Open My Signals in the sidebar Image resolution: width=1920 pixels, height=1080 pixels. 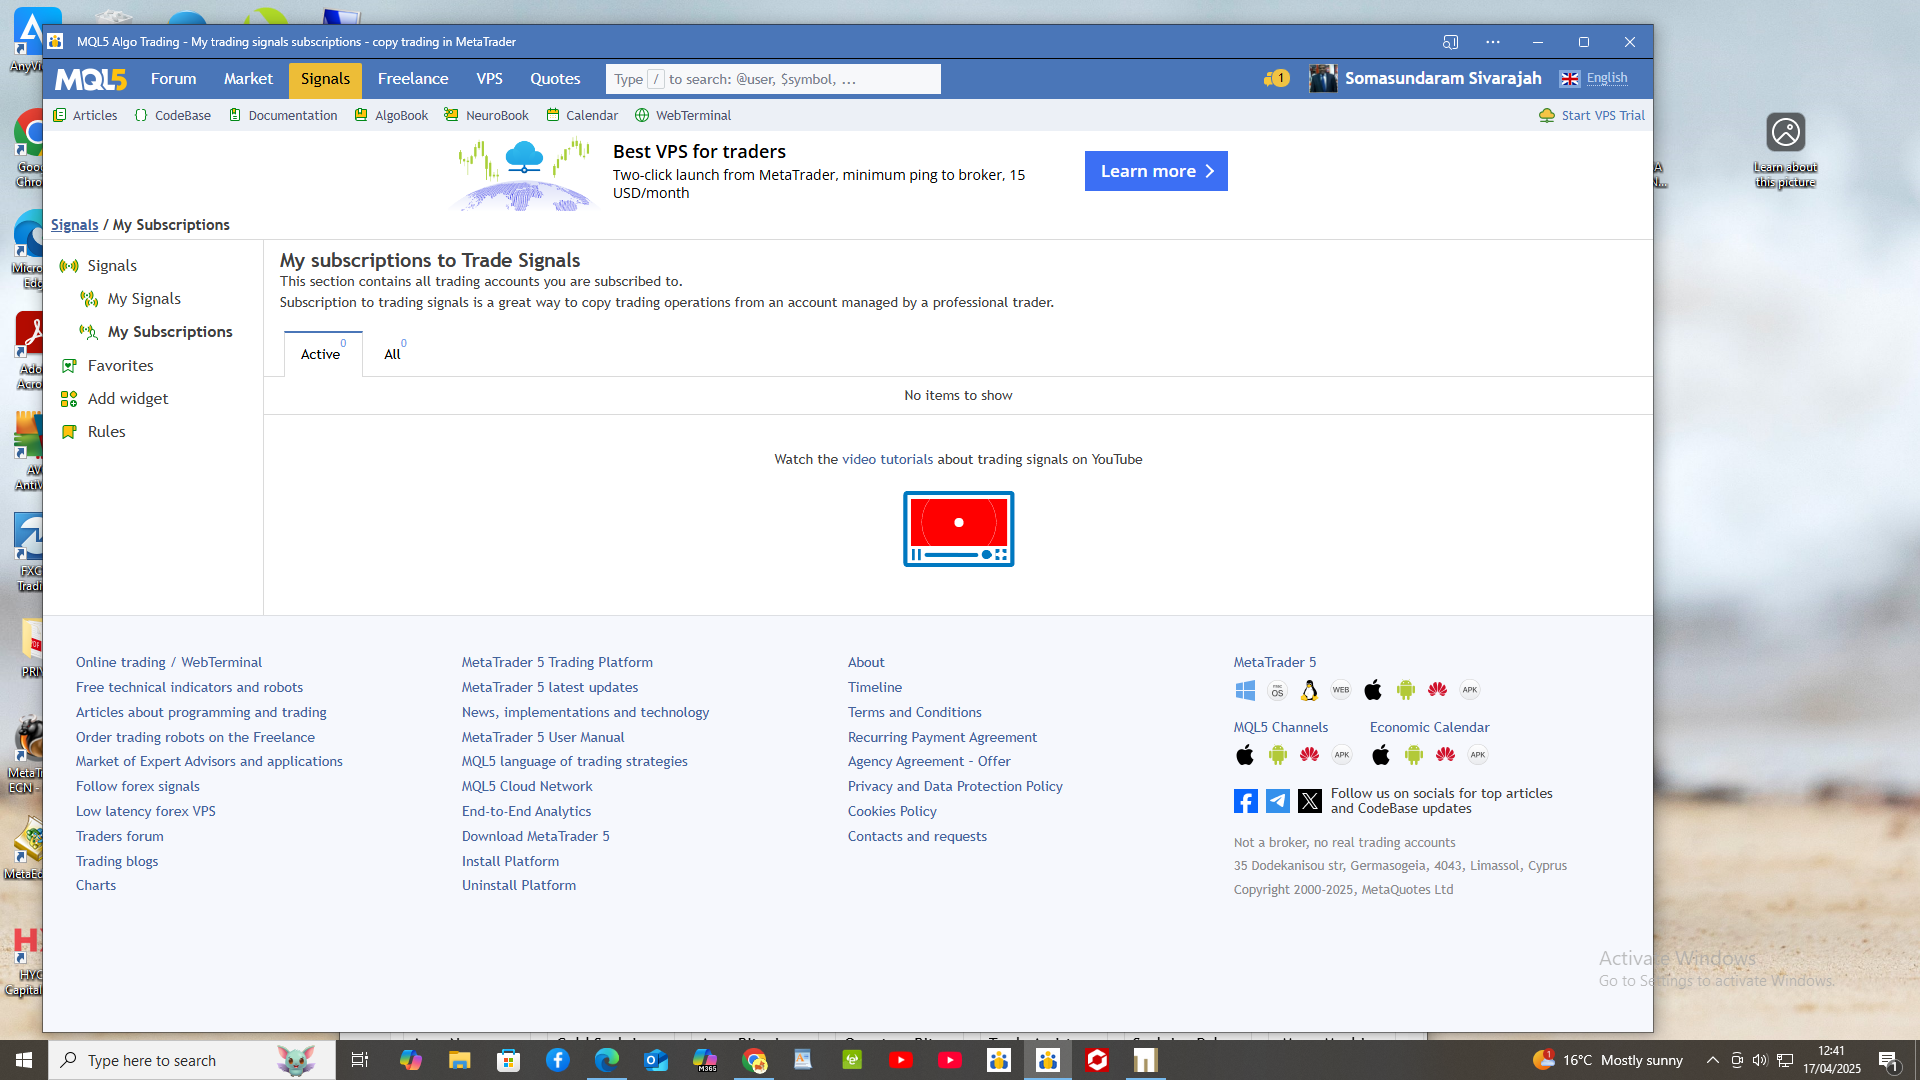pyautogui.click(x=144, y=299)
